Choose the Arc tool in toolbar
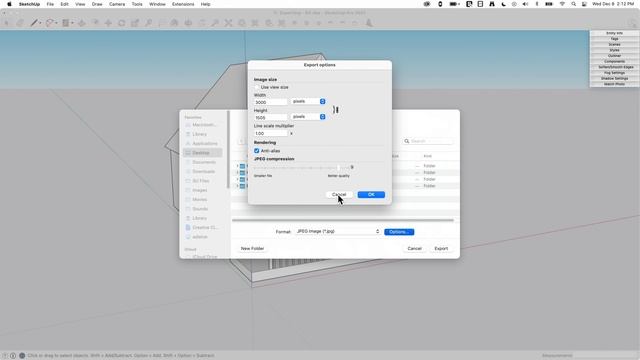The width and height of the screenshot is (640, 360). point(50,23)
